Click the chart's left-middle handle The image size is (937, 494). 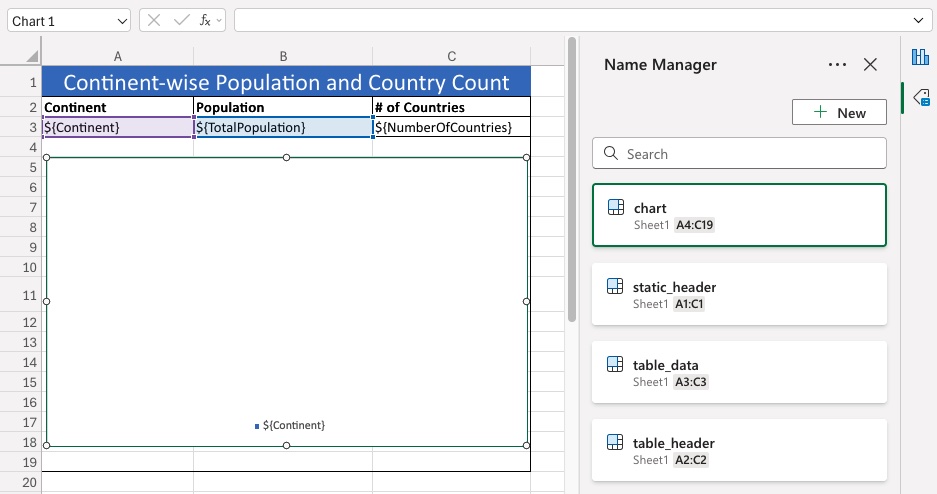pos(47,302)
